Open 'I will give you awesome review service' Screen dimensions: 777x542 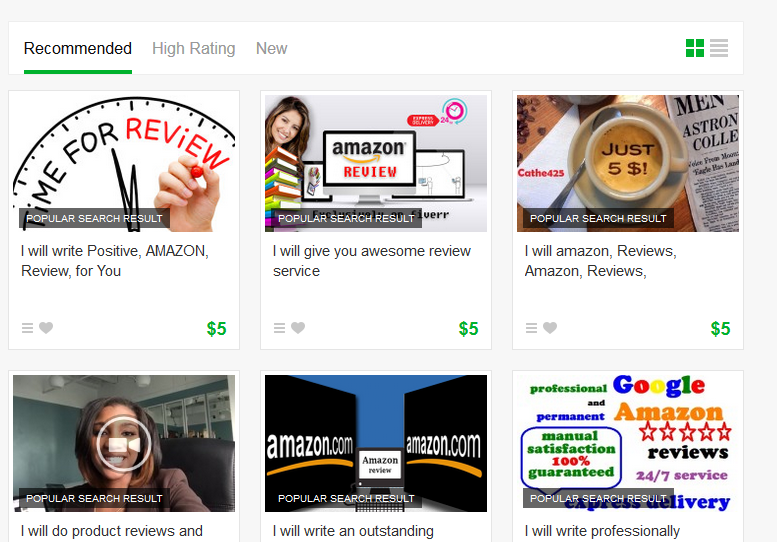point(372,261)
